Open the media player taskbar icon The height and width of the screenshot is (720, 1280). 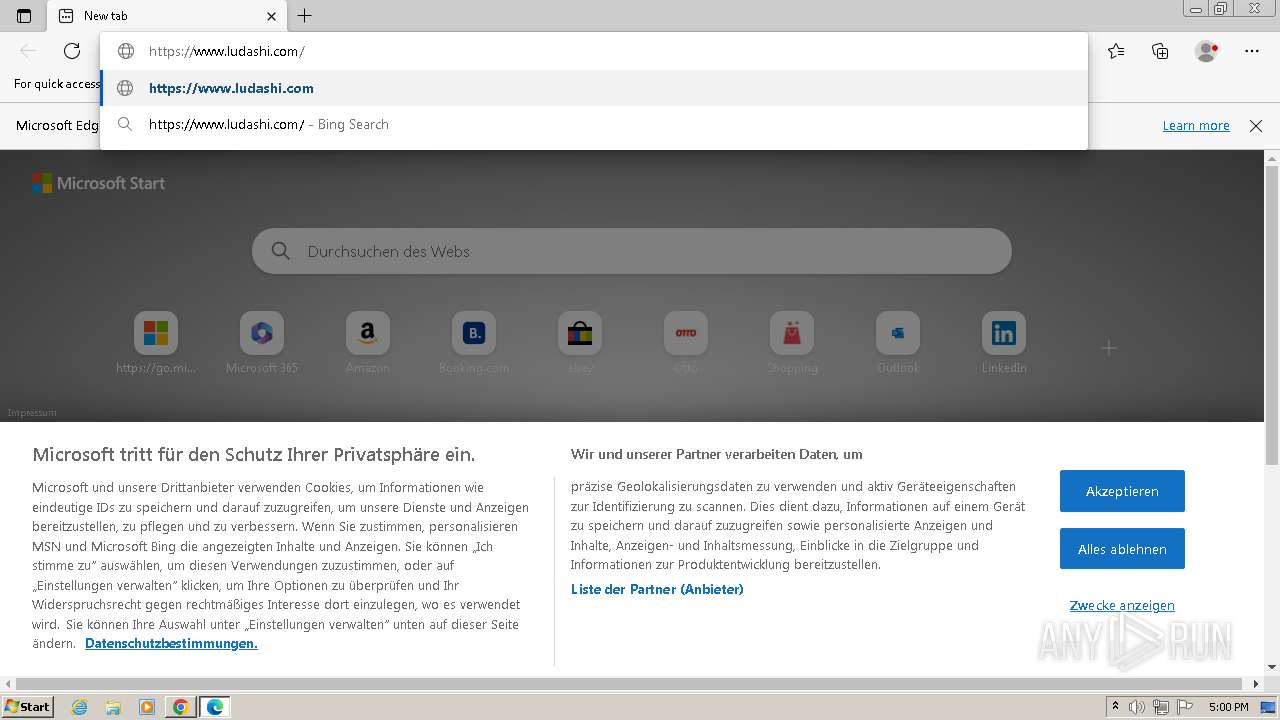(147, 707)
